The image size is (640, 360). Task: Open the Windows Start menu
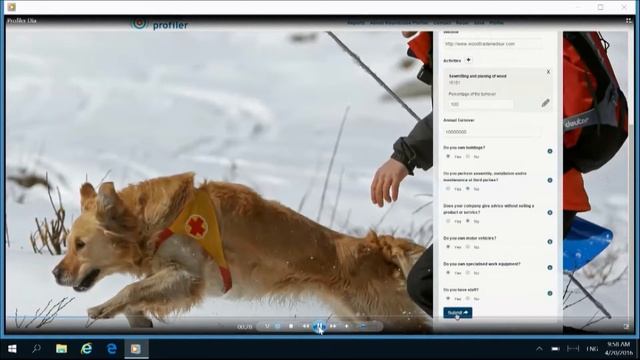click(x=12, y=349)
